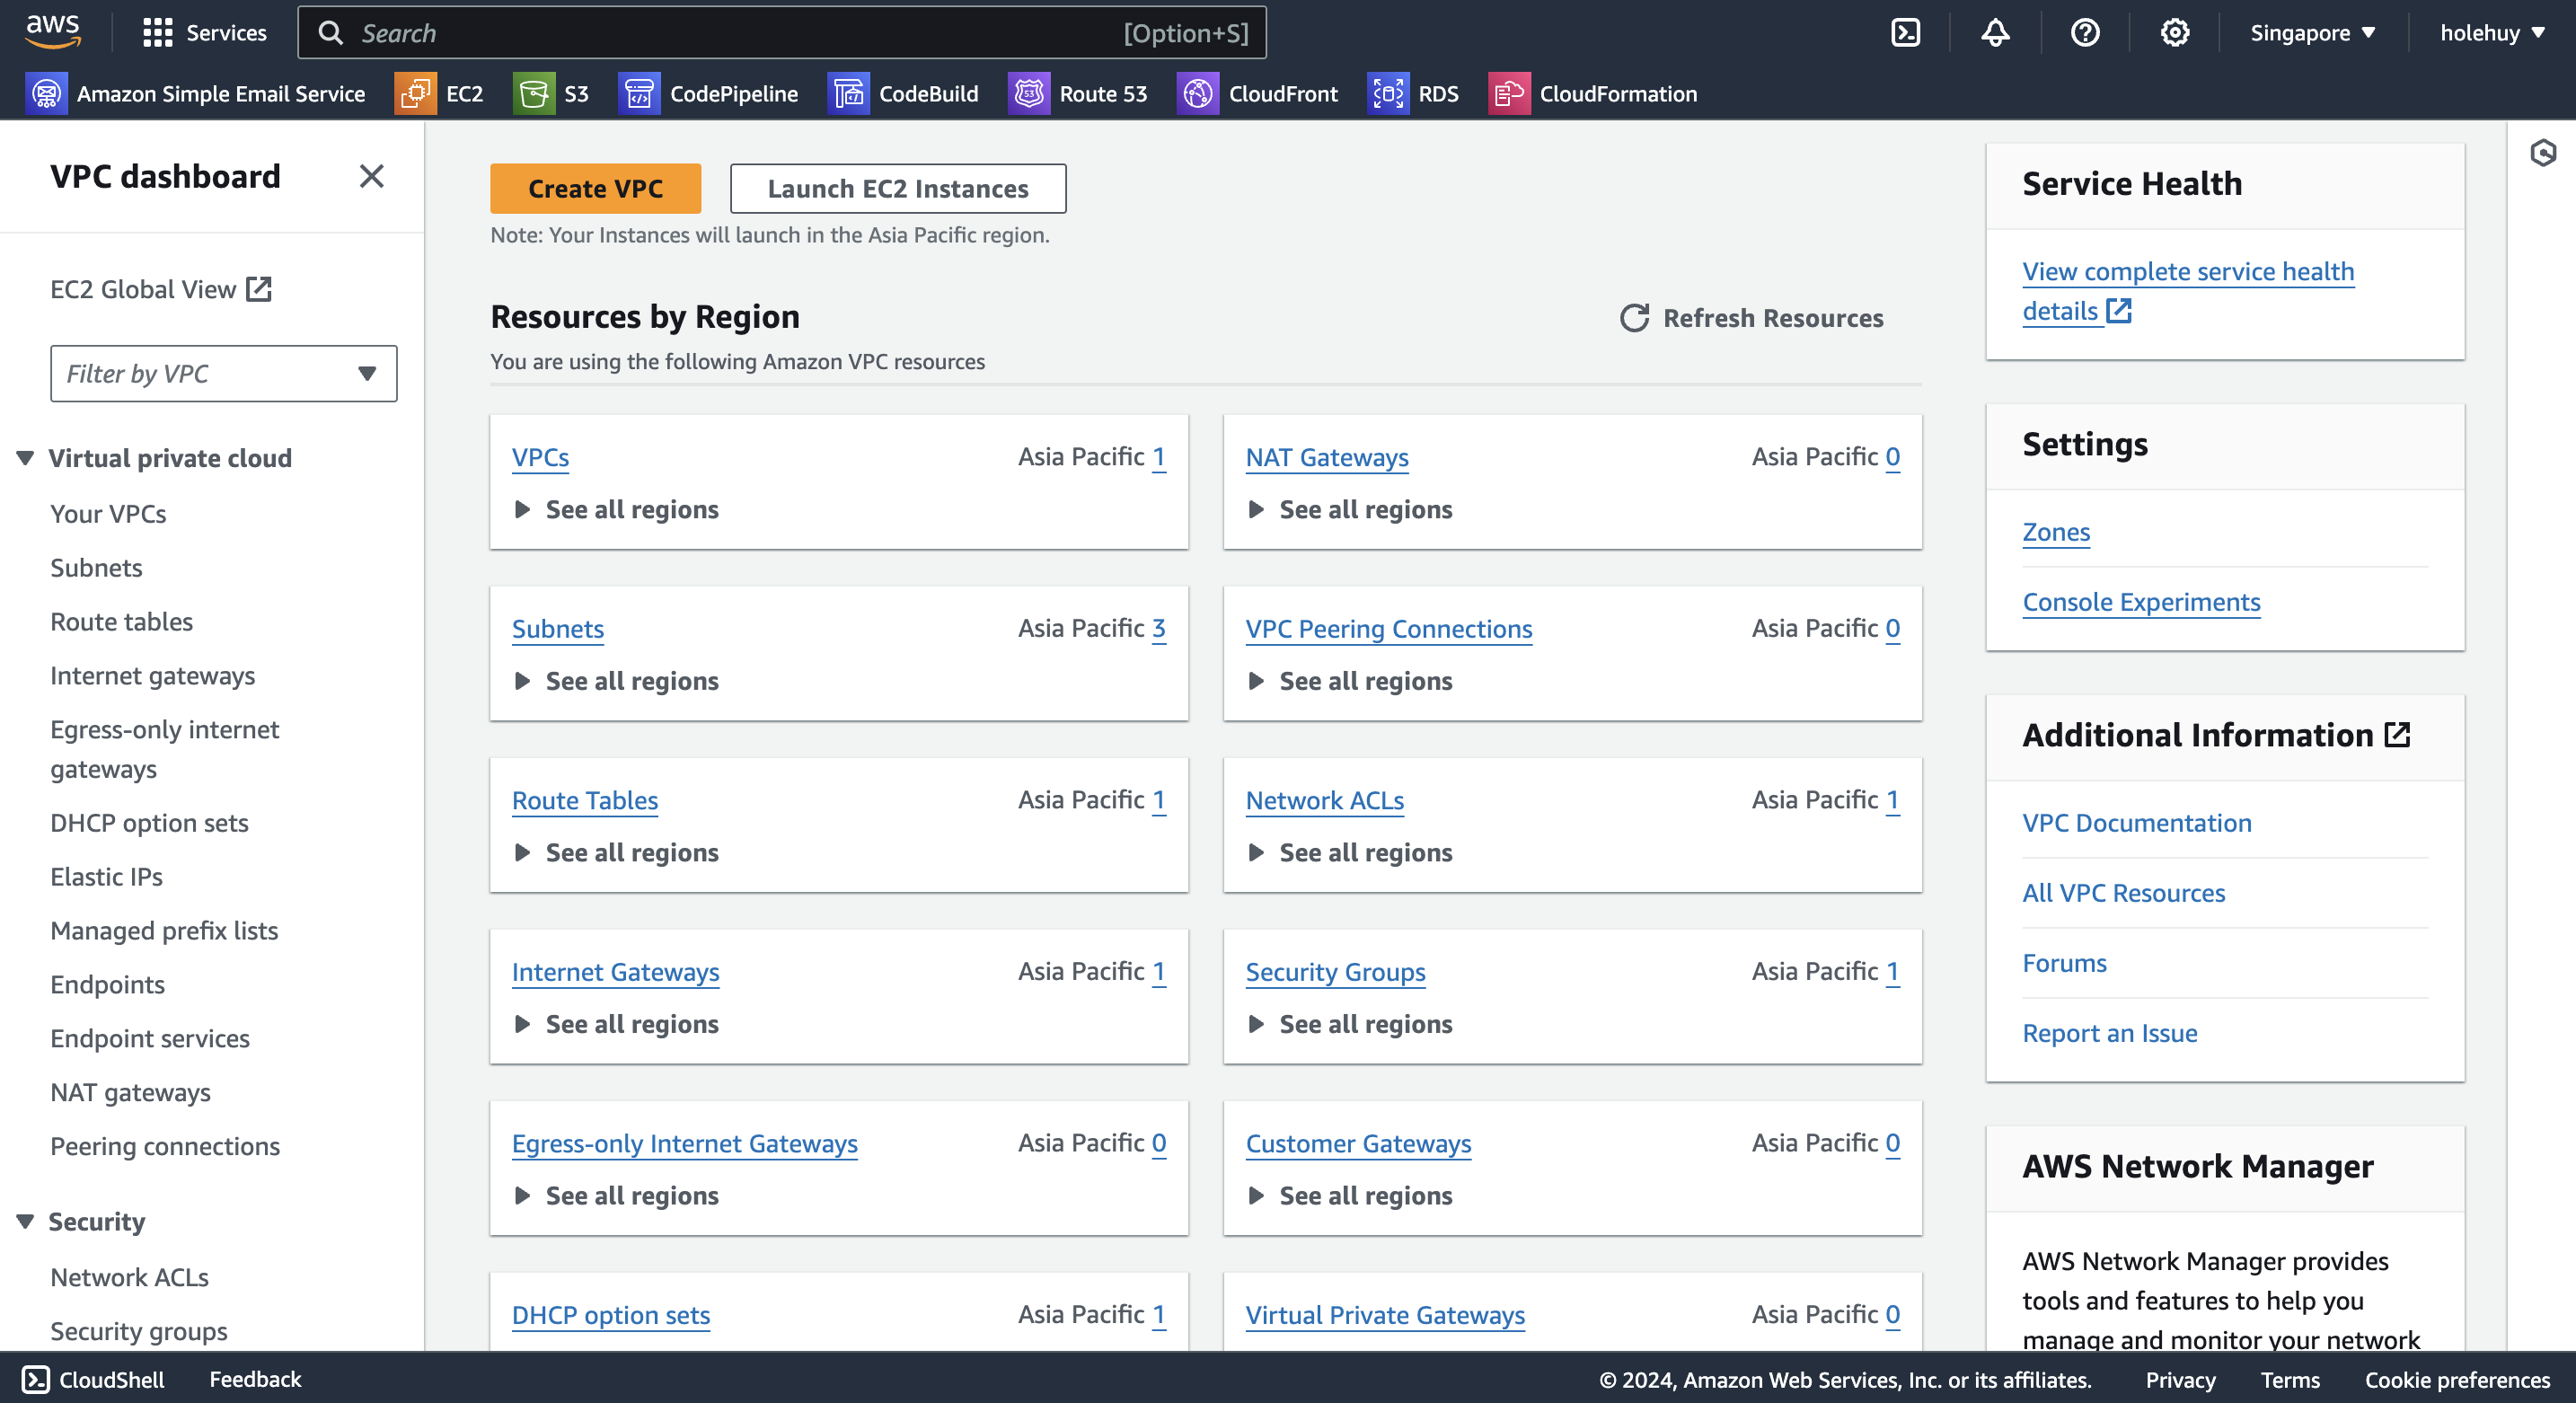Open Additional Information external link icon
2576x1403 pixels.
tap(2397, 735)
